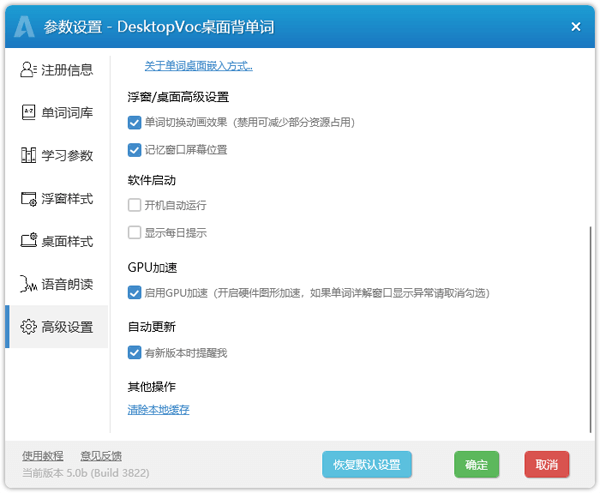The width and height of the screenshot is (600, 493).
Task: Uncheck 记忆窗口屏幕位置
Action: (134, 150)
